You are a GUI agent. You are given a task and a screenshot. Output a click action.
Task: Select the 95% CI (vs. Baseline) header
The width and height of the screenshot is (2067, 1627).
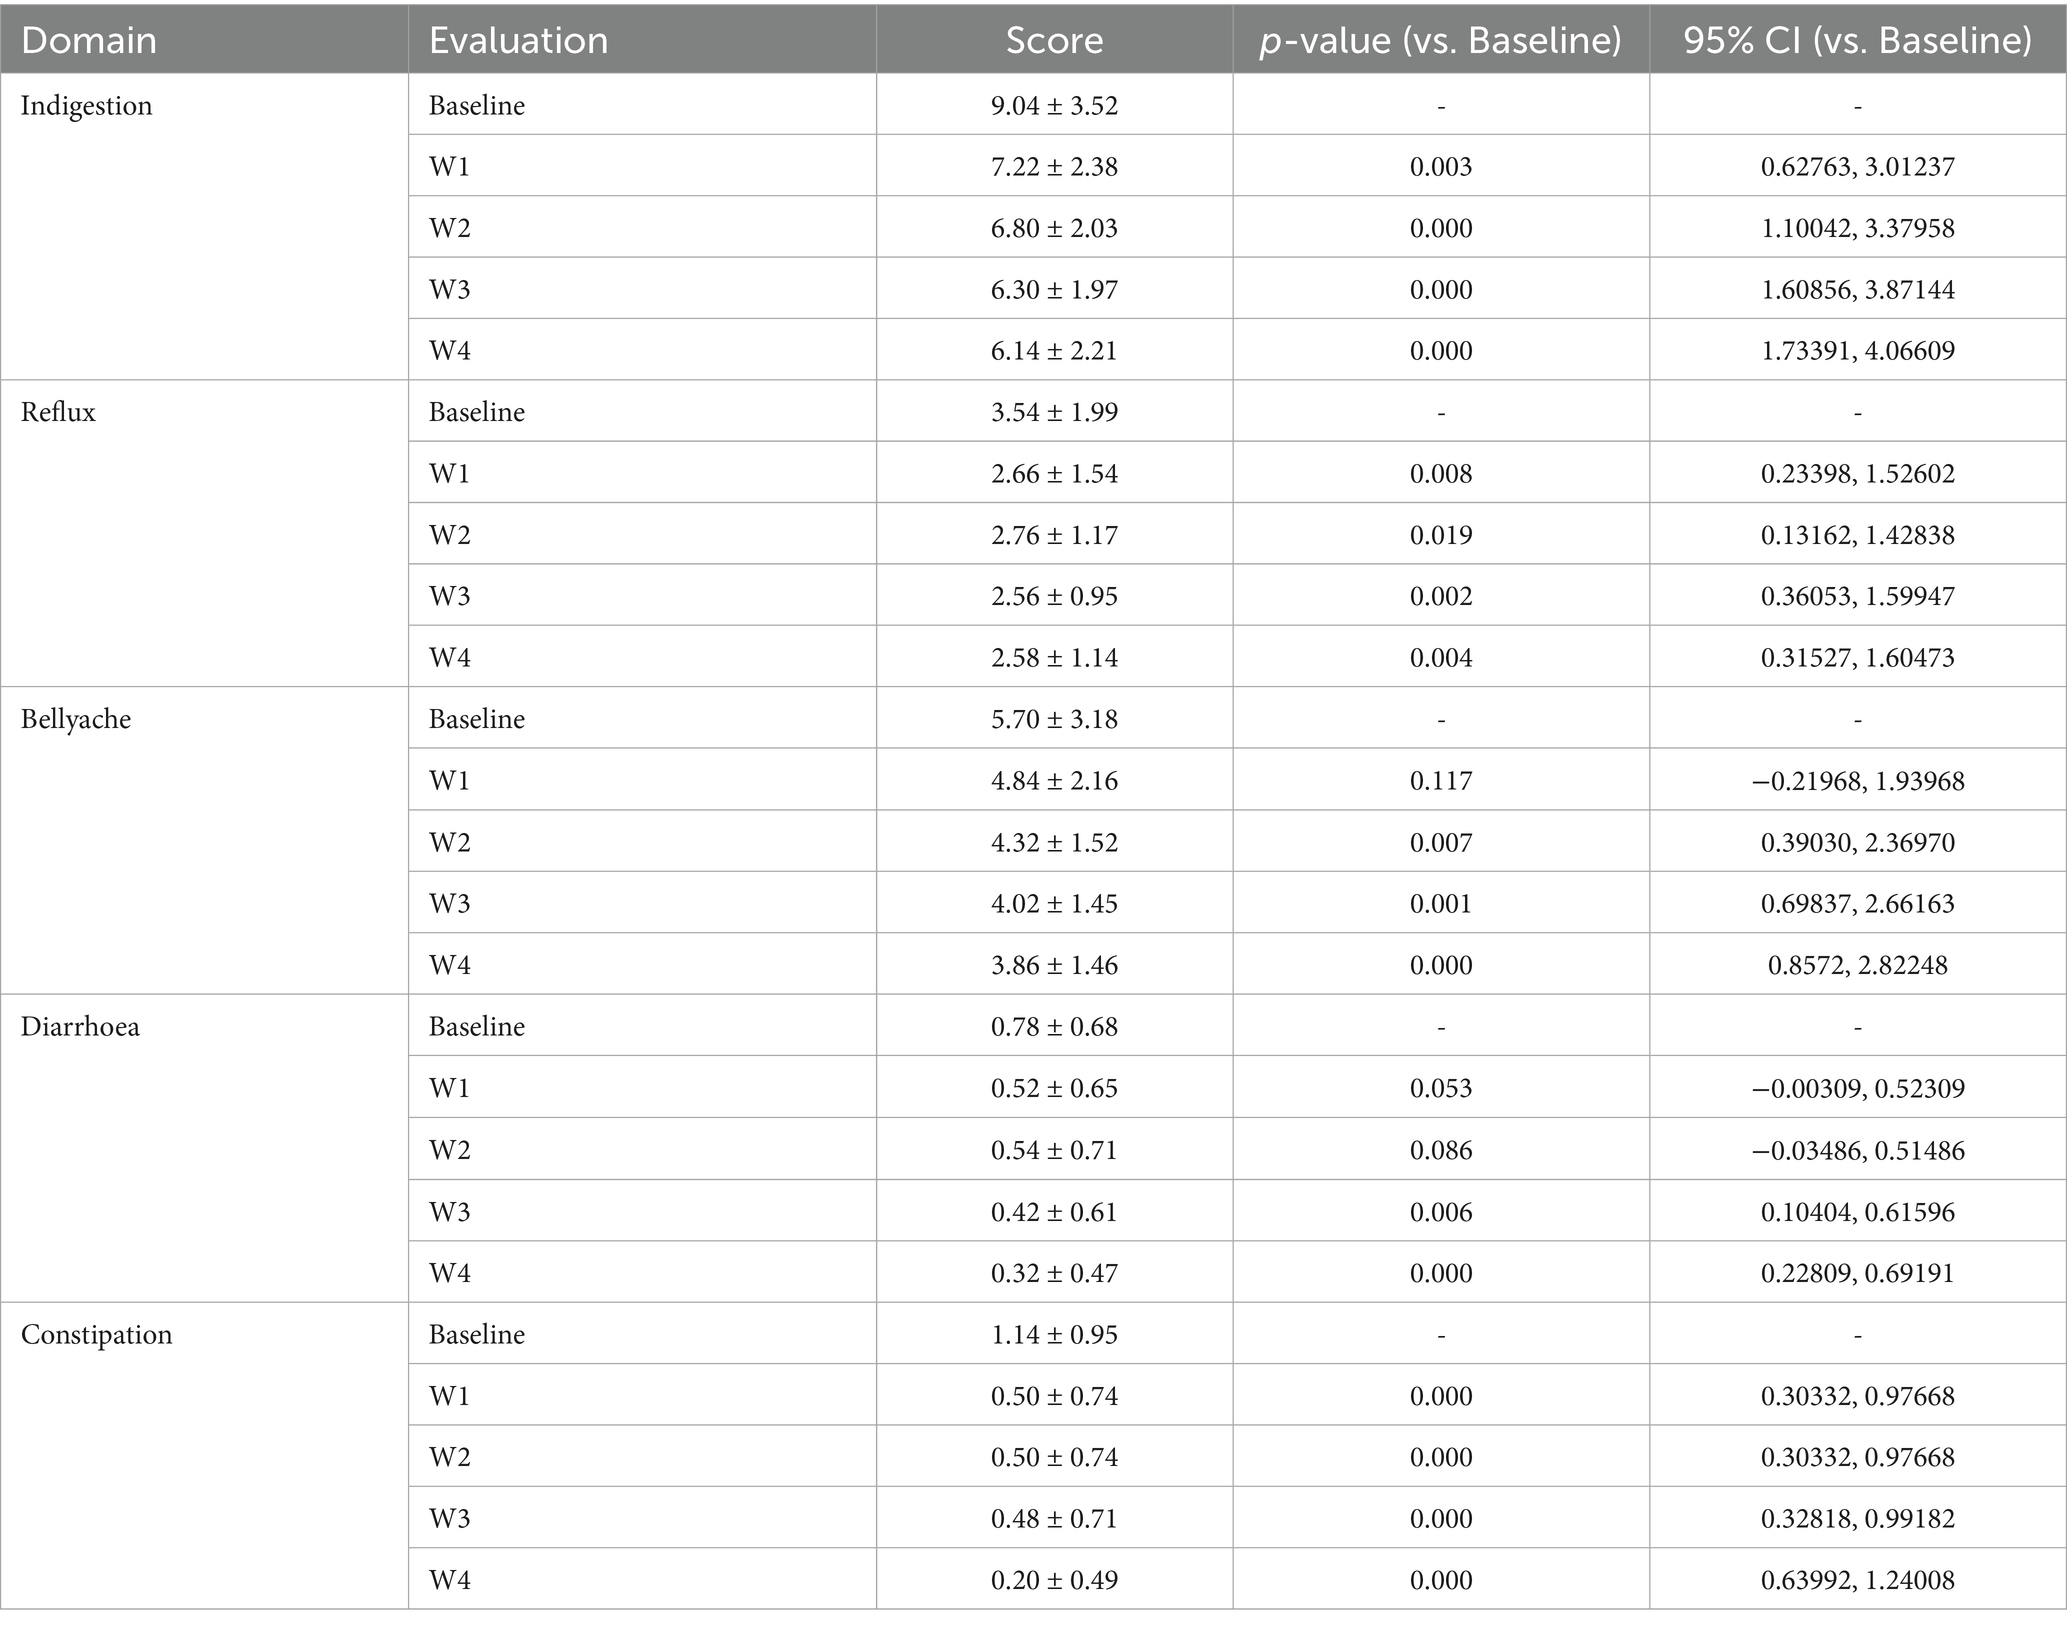(x=1857, y=41)
